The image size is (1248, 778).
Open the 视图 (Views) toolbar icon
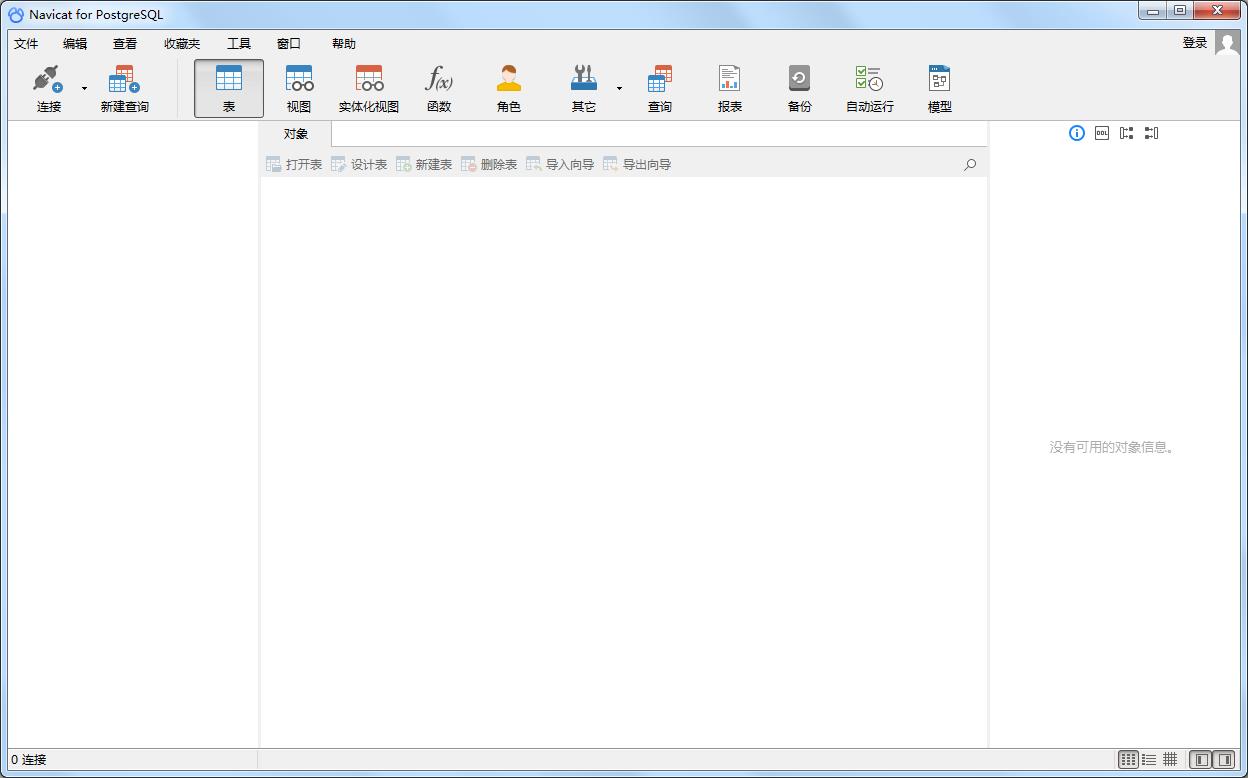299,88
